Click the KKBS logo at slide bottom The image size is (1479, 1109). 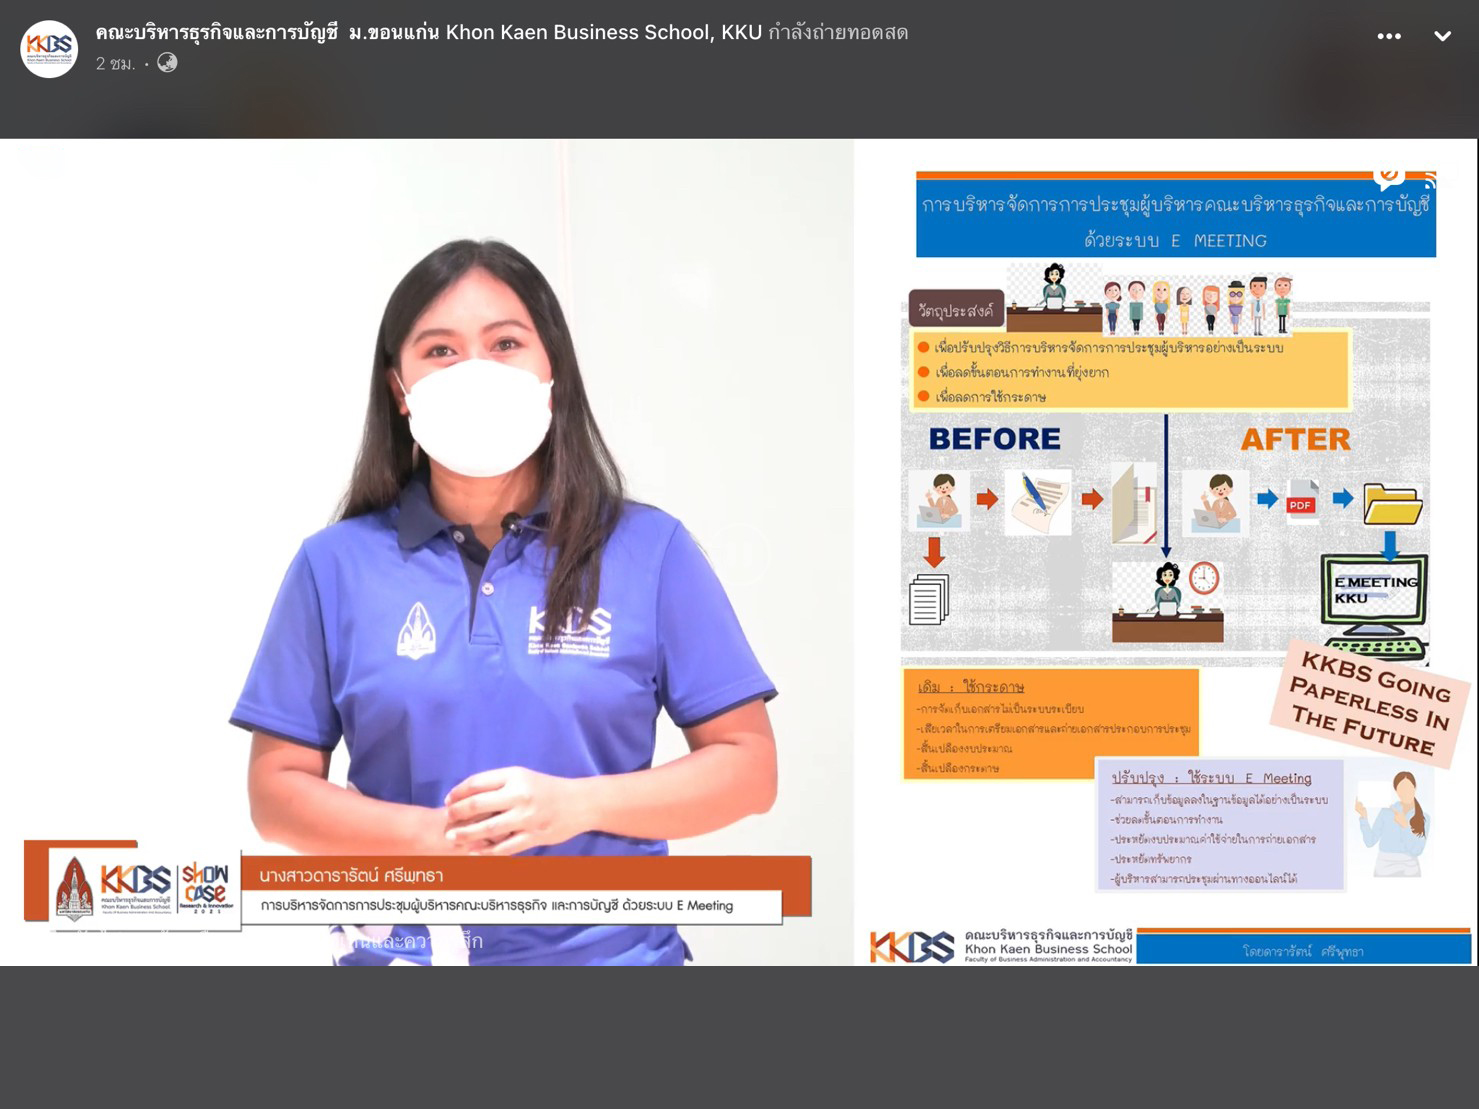tap(912, 946)
